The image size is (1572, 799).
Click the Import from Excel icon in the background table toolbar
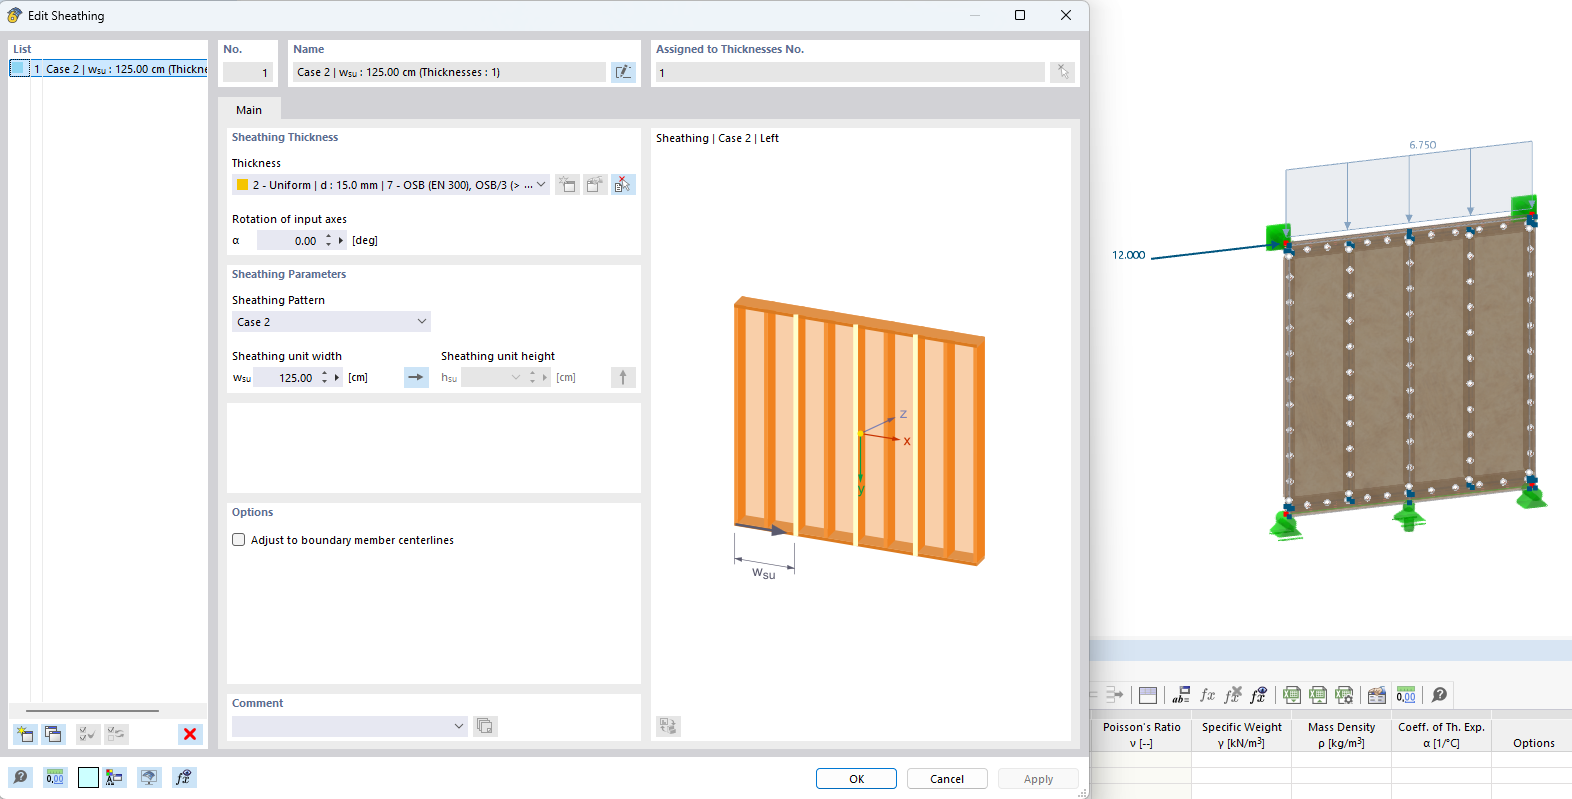pyautogui.click(x=1318, y=695)
